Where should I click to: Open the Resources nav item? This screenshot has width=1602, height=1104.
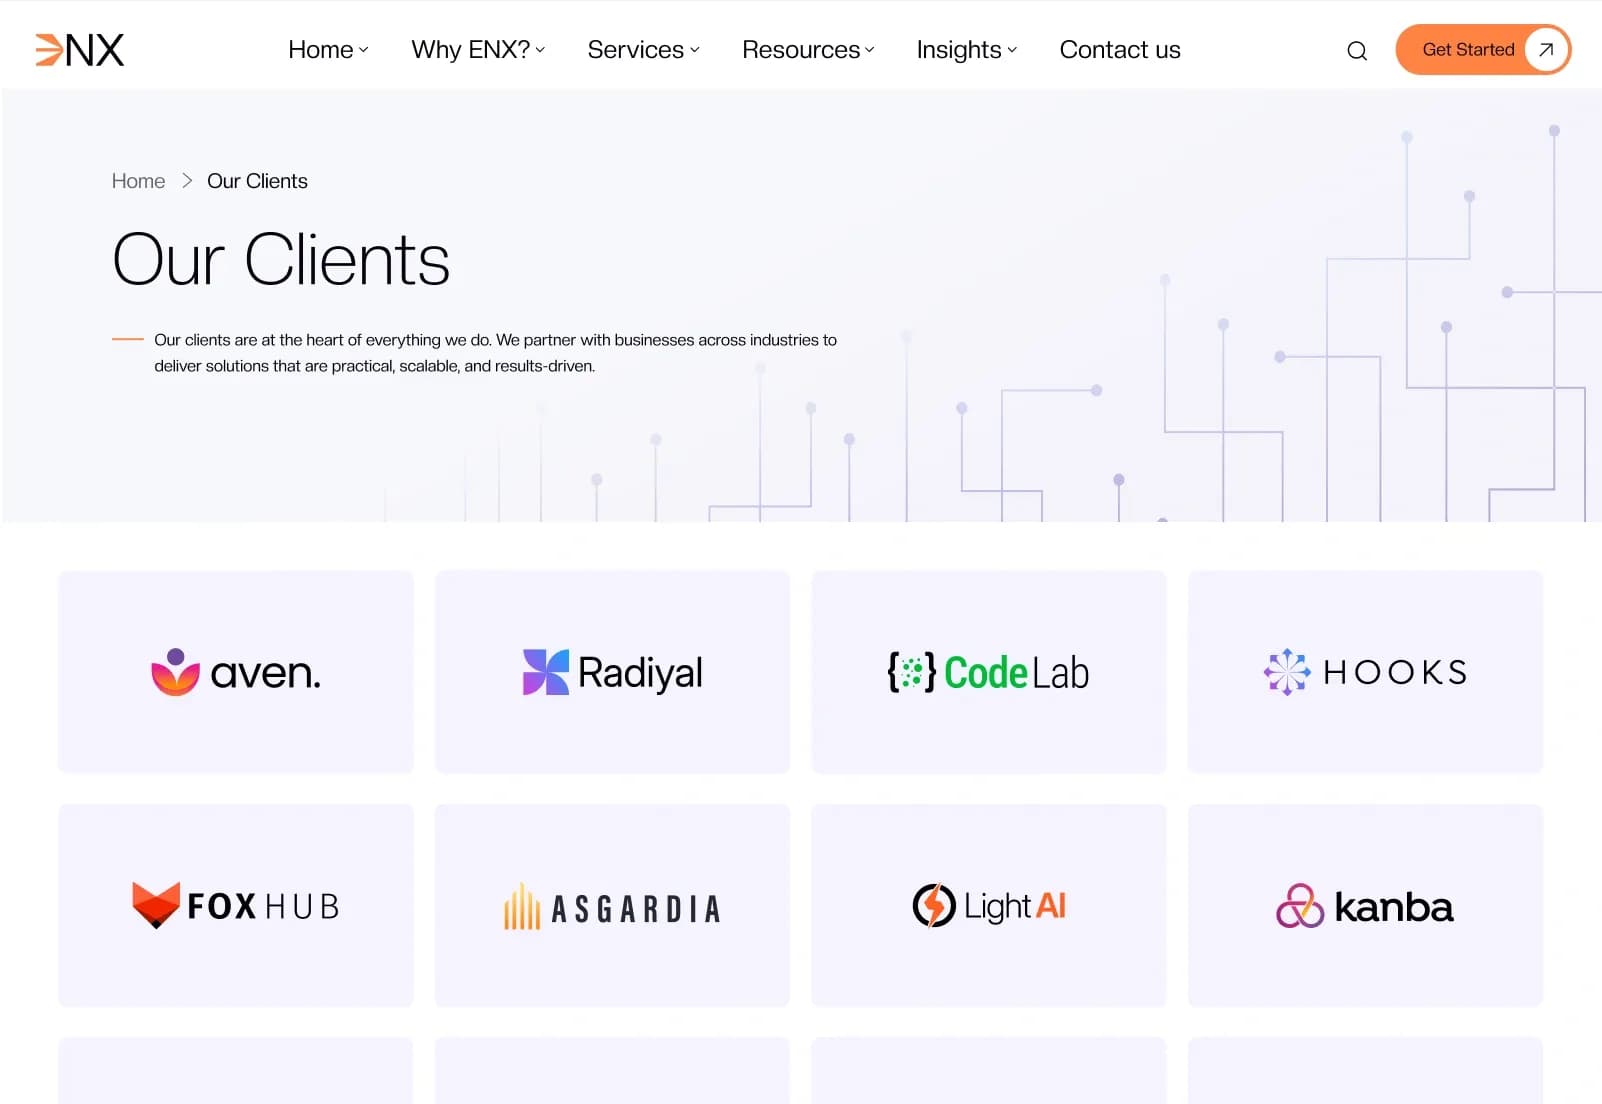pos(801,50)
